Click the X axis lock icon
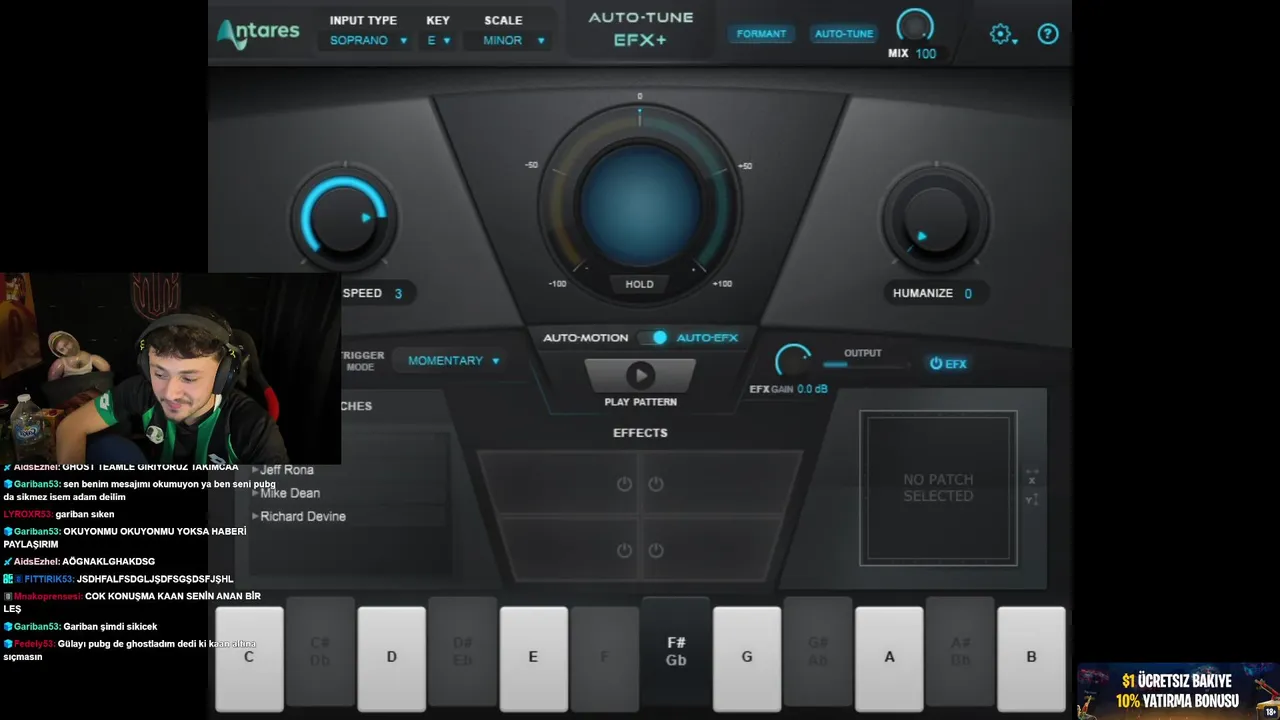 coord(1032,476)
